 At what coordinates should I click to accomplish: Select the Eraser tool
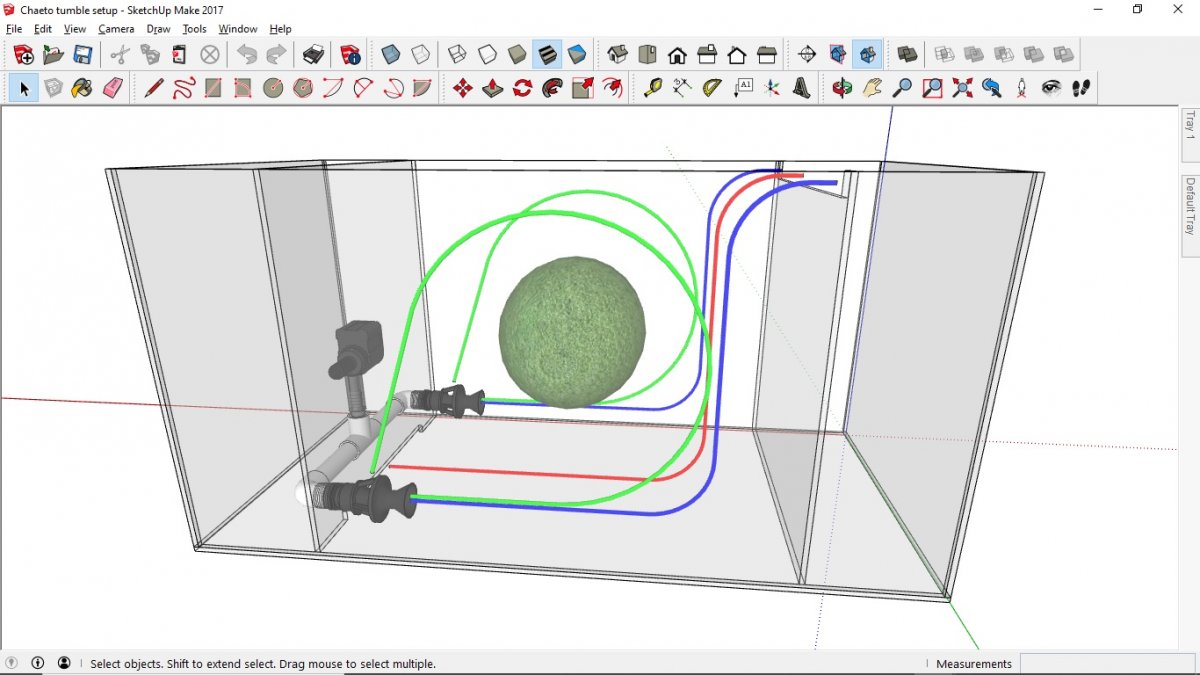click(113, 88)
